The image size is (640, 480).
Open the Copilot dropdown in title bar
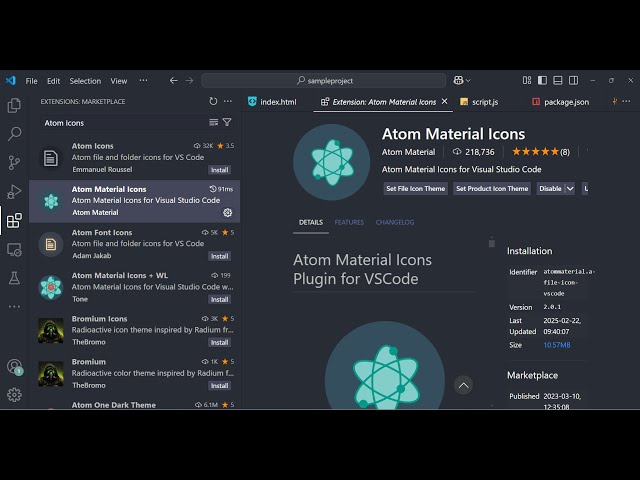point(461,81)
